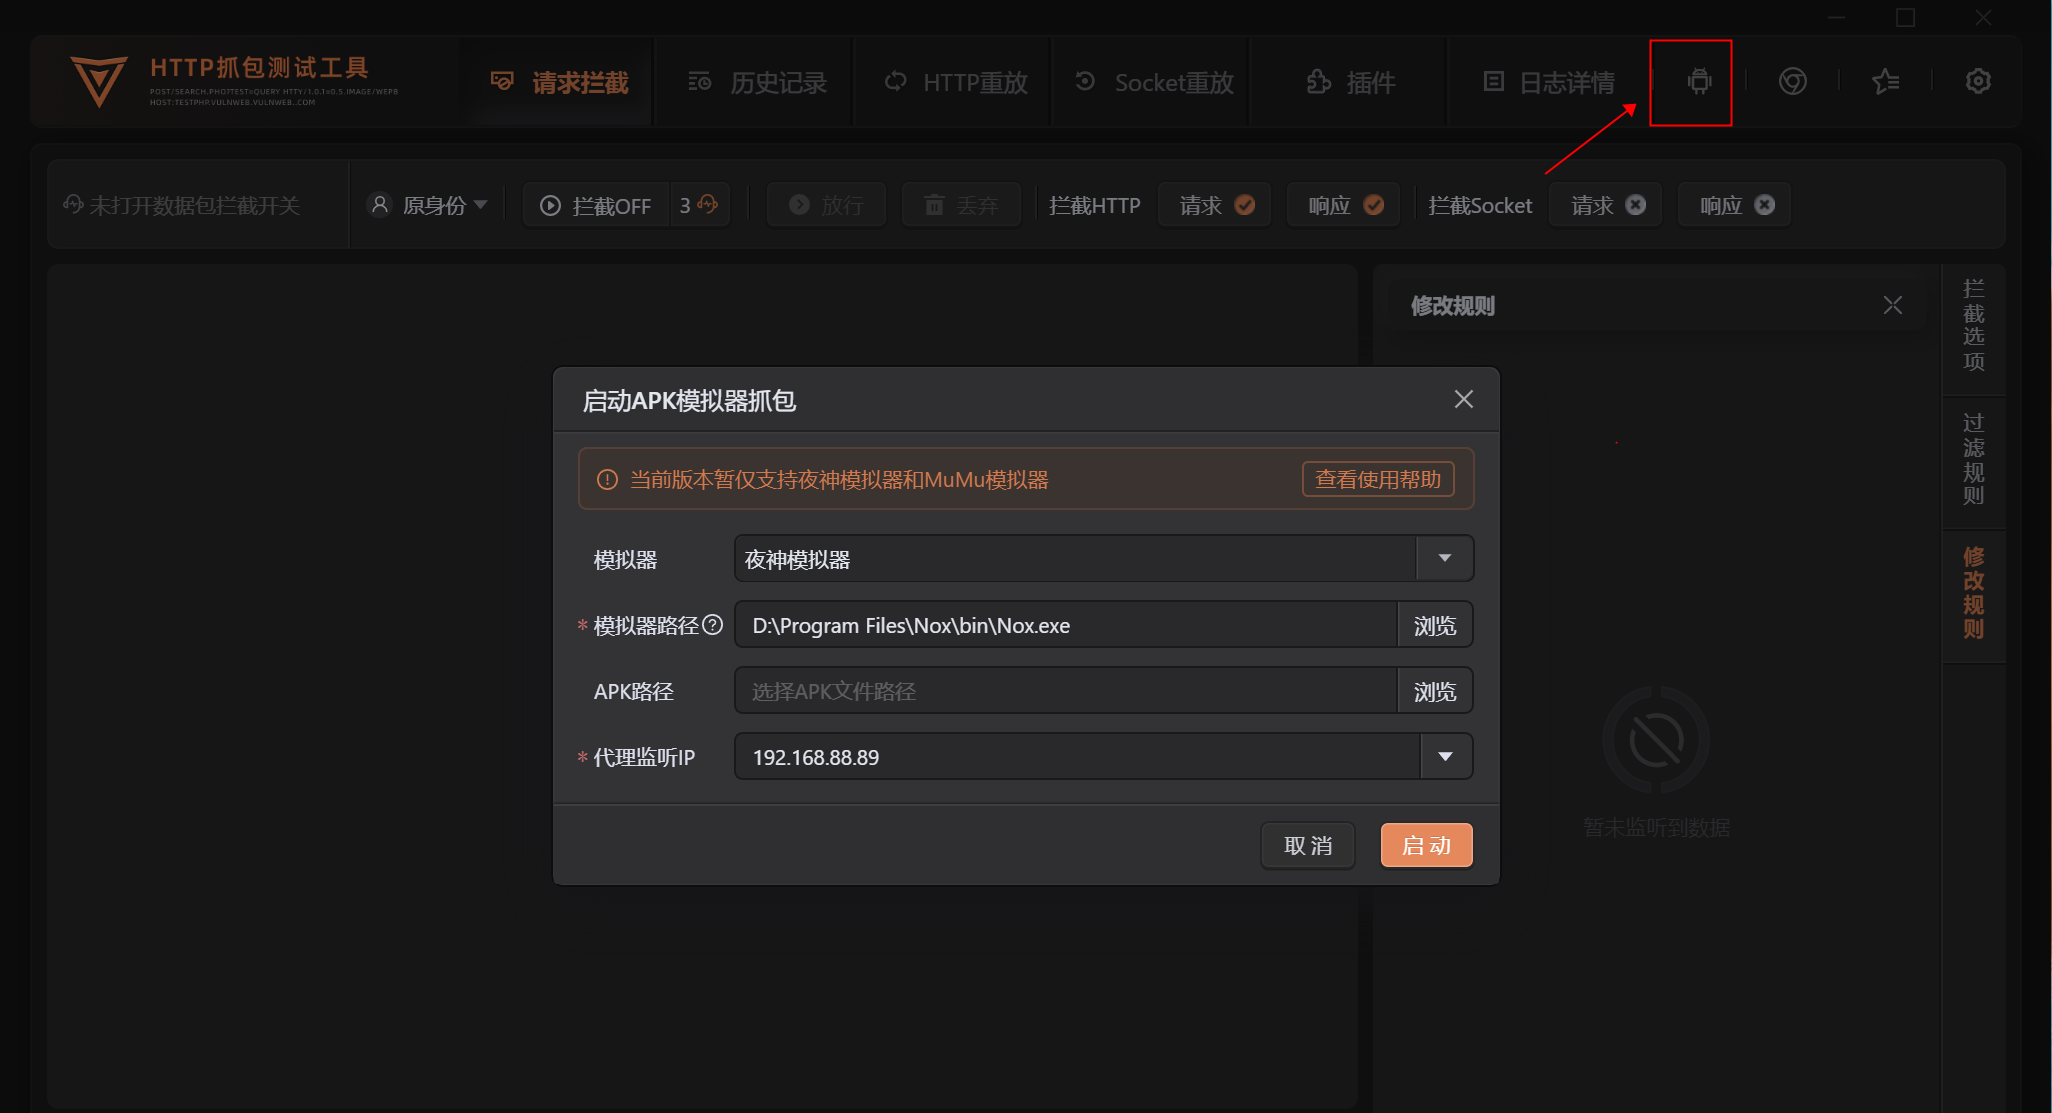
Task: Expand the 代理监听IP dropdown arrow
Action: pos(1445,757)
